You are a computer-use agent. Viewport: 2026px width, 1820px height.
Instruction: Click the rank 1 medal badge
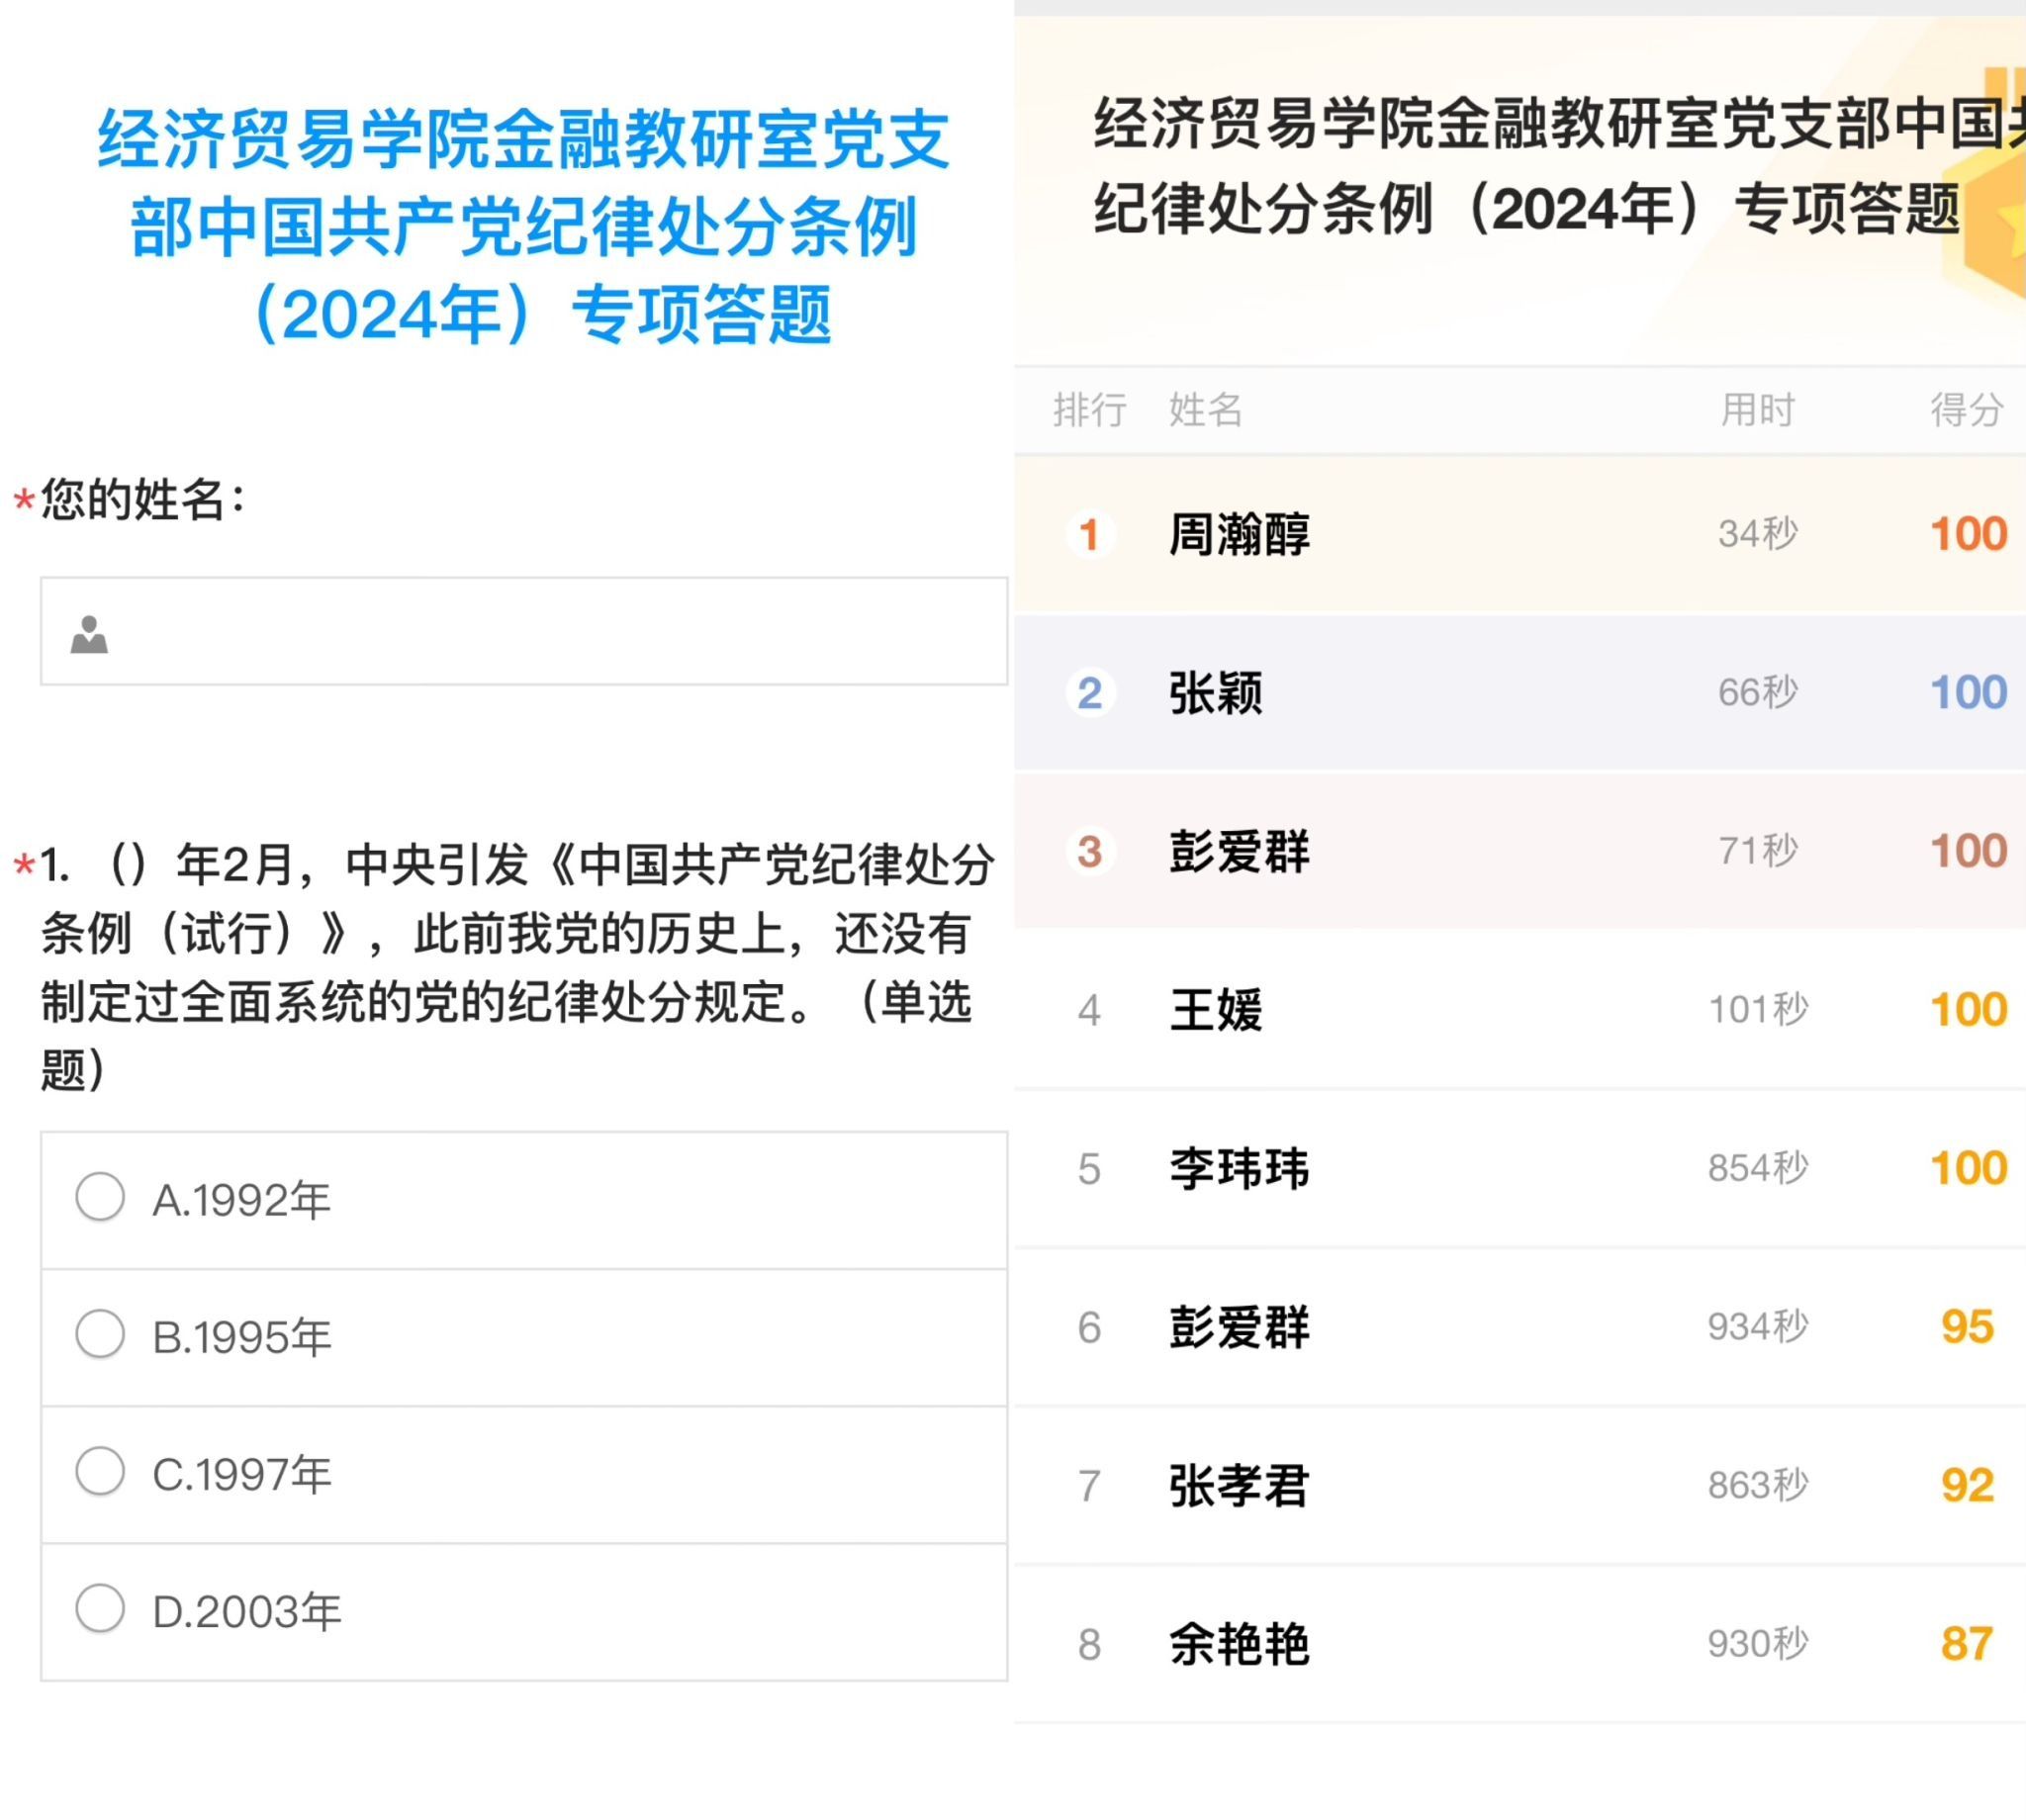pyautogui.click(x=1089, y=534)
